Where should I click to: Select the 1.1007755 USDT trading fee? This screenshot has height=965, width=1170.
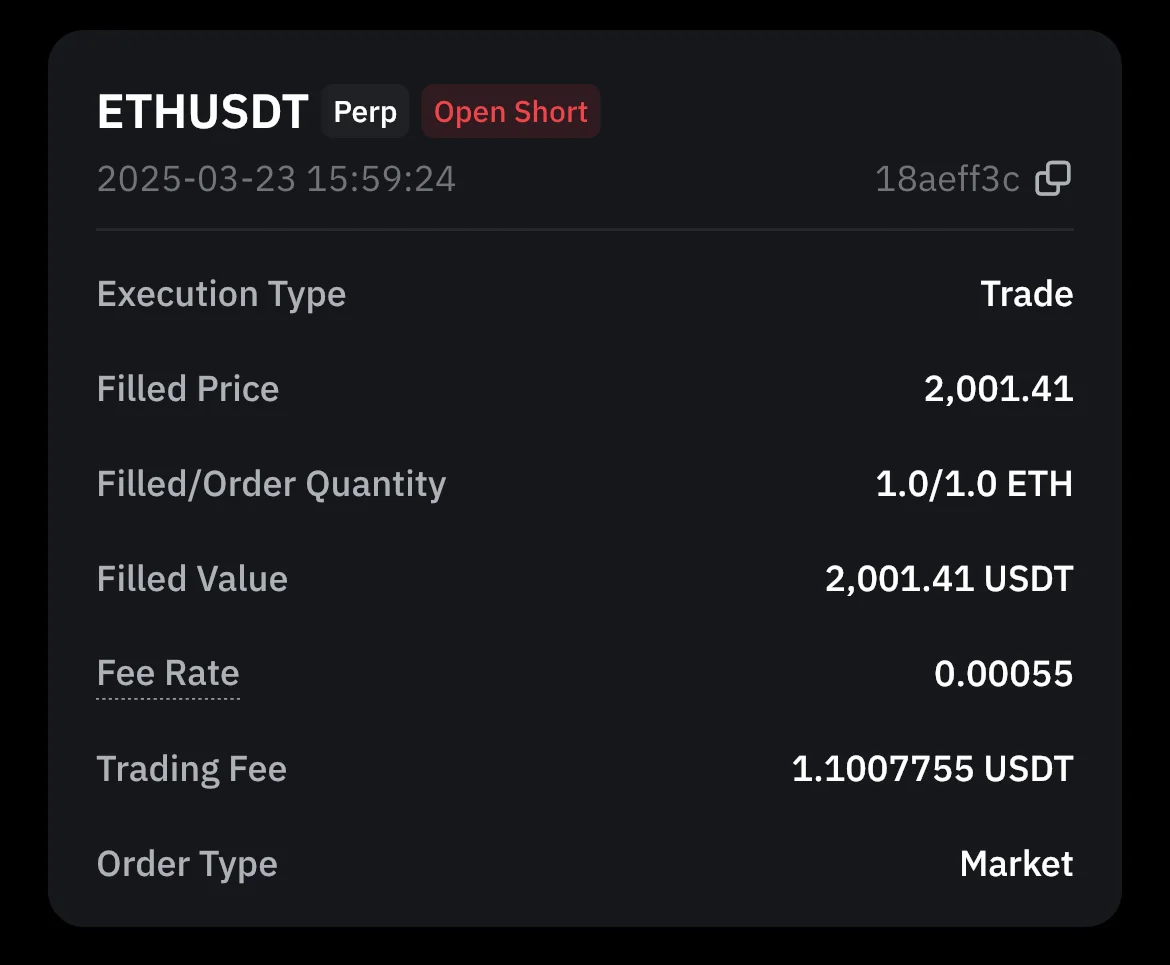932,769
